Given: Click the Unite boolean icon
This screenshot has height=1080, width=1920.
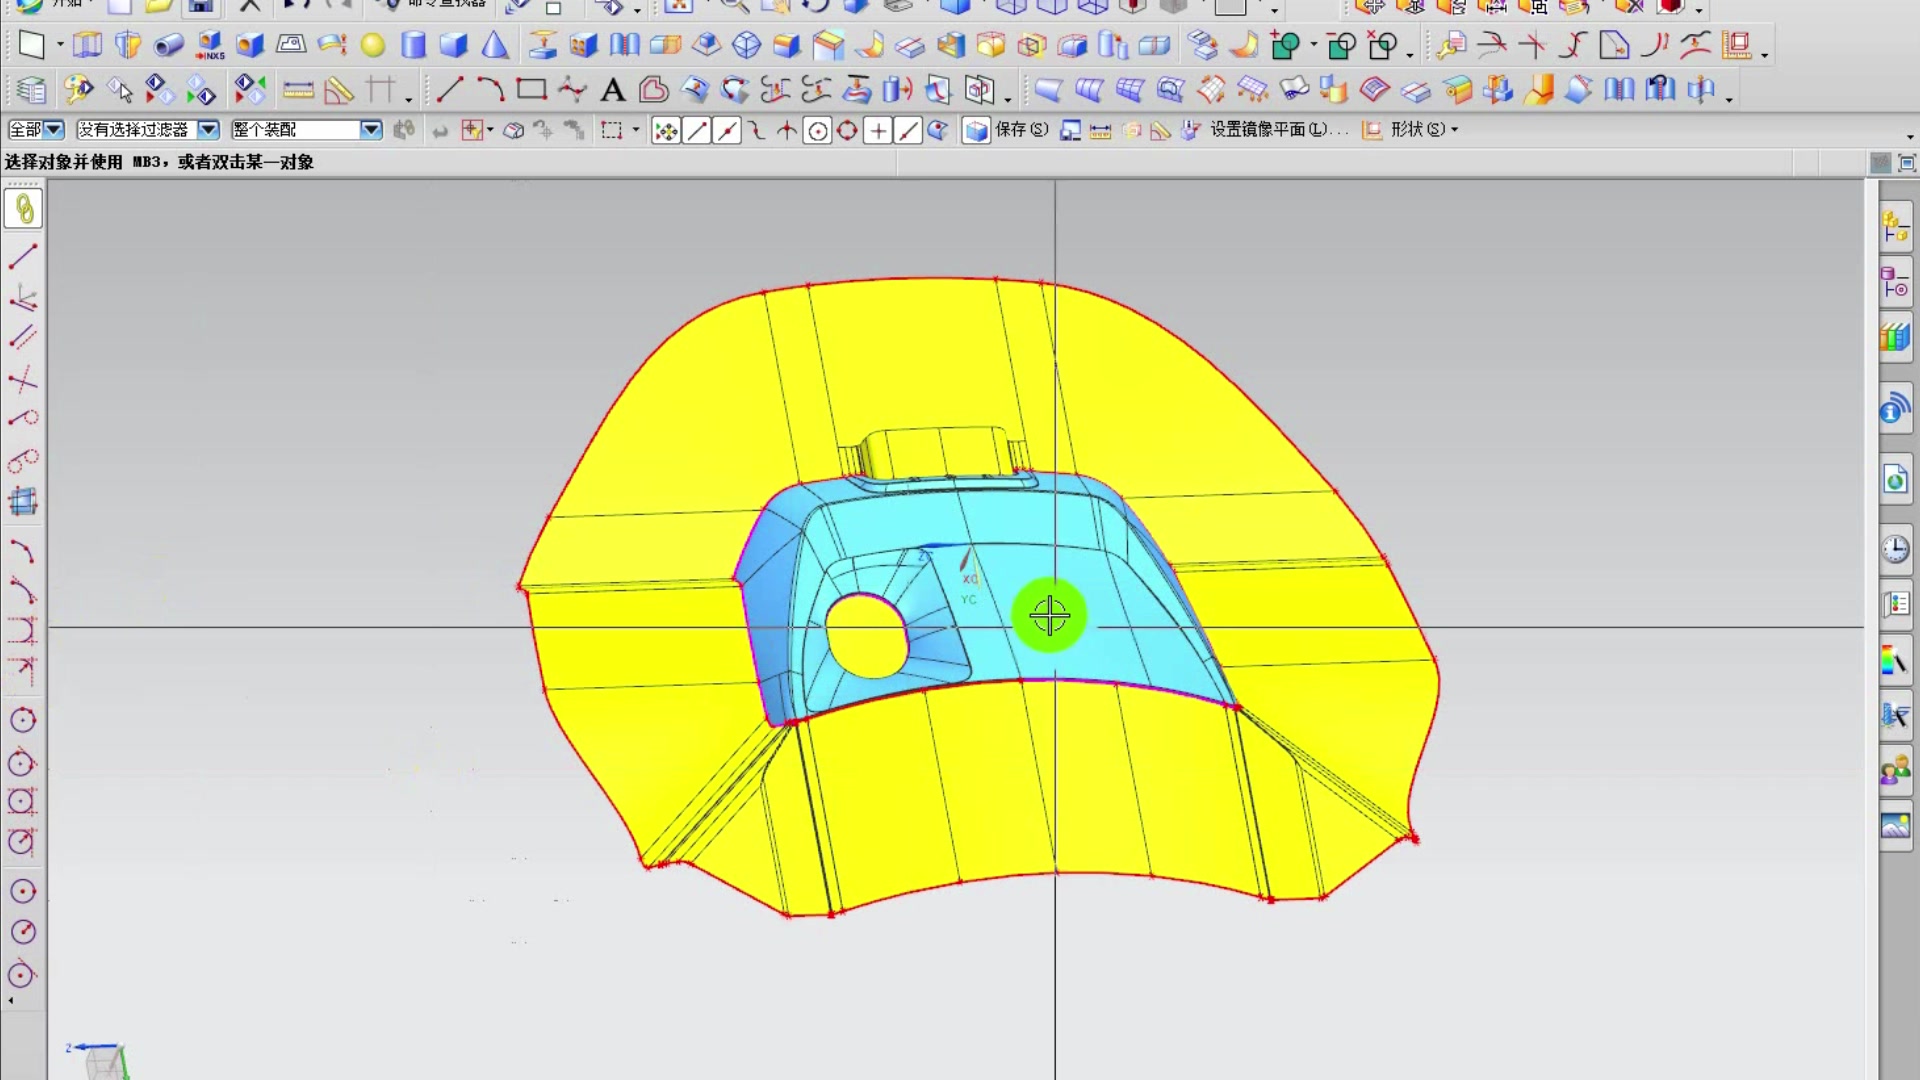Looking at the screenshot, I should [x=1286, y=46].
